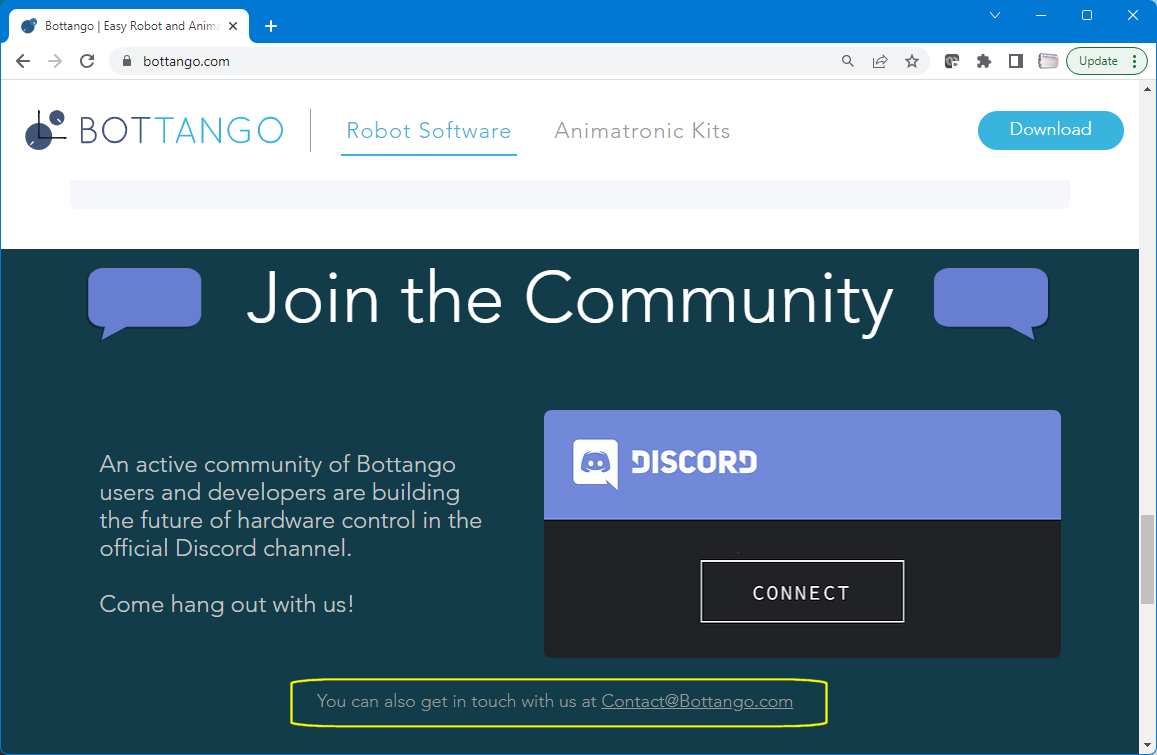
Task: Click the Bottango logo in the header
Action: [153, 131]
